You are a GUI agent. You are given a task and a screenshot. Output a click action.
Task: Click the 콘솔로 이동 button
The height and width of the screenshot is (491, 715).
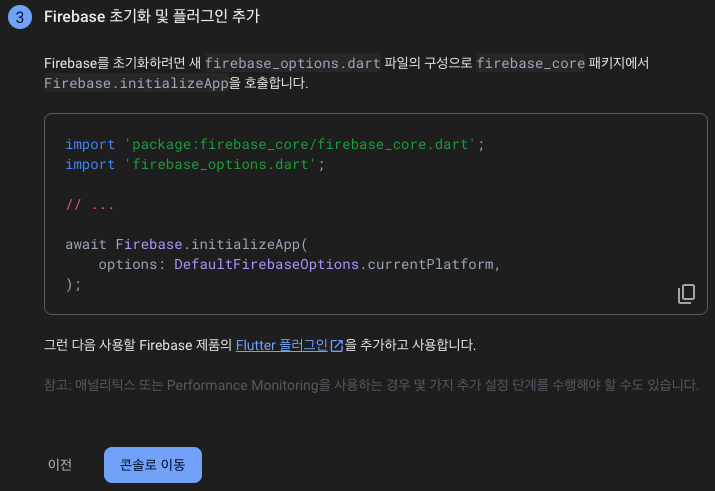(153, 465)
